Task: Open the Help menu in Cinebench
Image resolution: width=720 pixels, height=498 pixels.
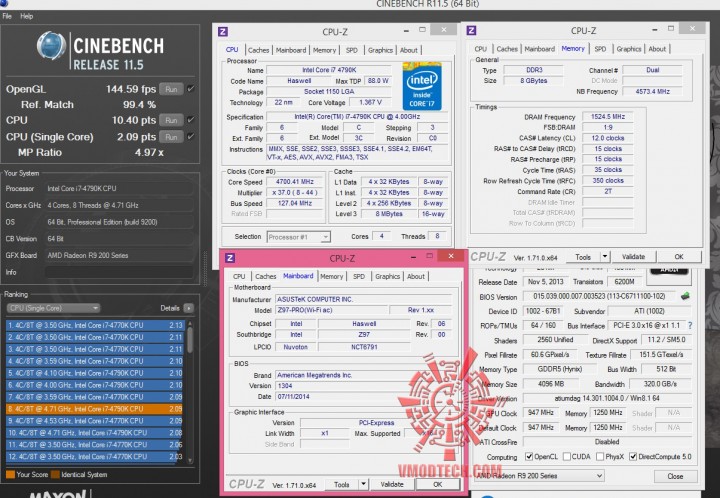Action: [27, 16]
